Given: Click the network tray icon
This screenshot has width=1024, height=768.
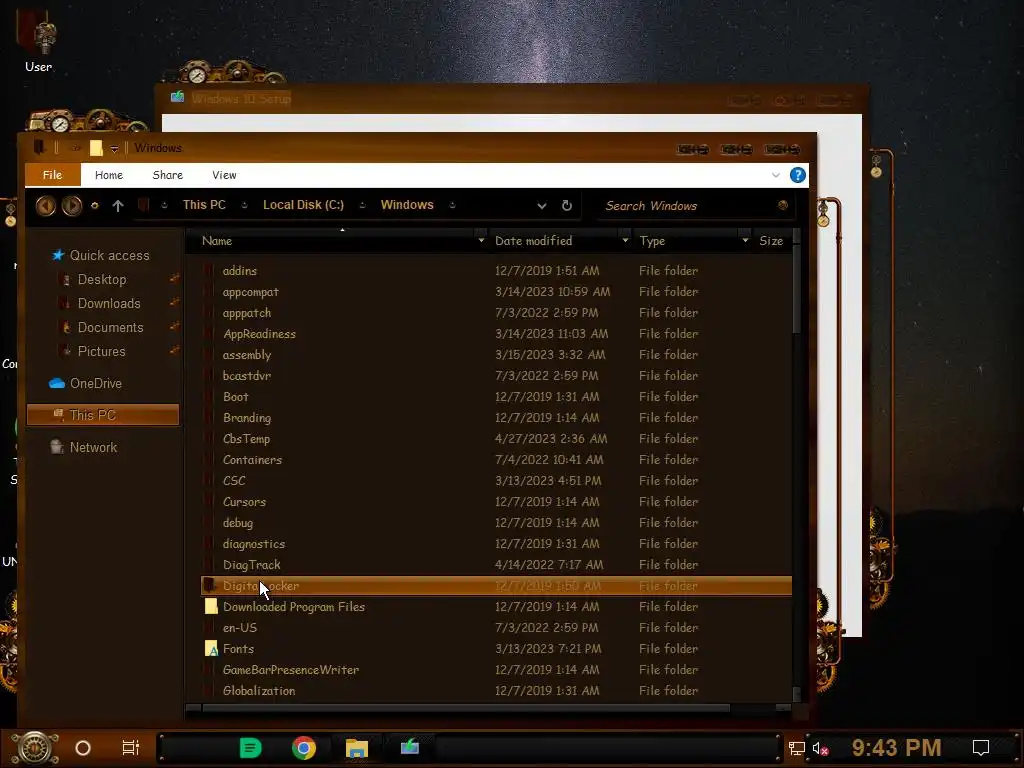Looking at the screenshot, I should coord(796,748).
